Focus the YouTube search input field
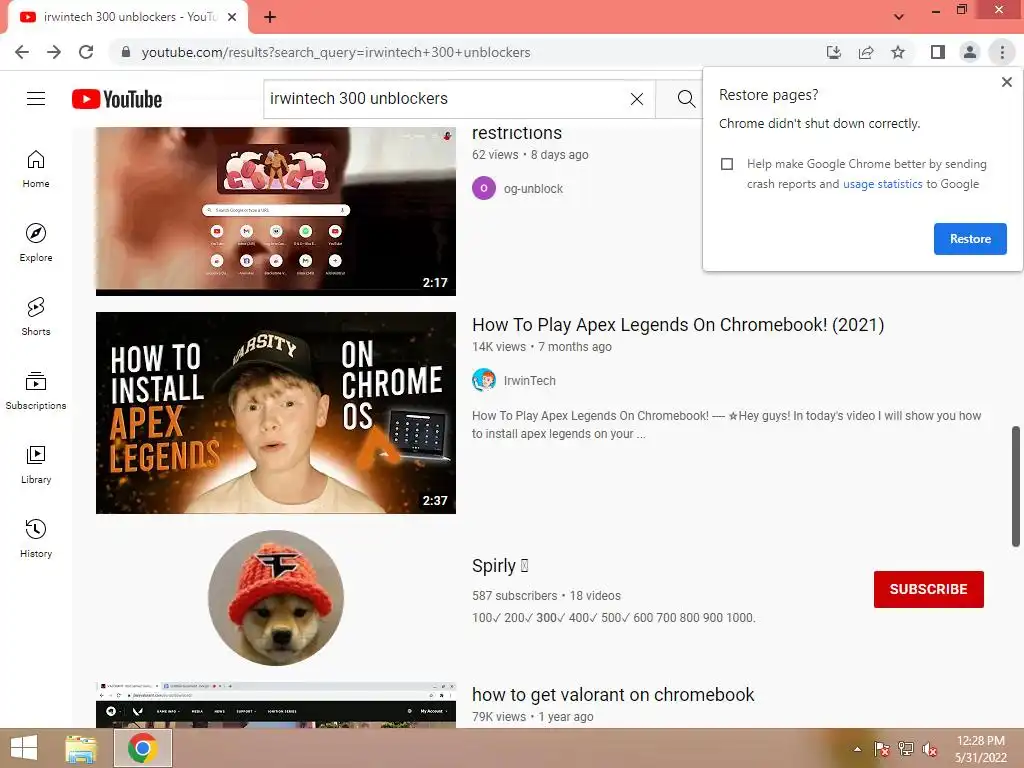 (445, 99)
